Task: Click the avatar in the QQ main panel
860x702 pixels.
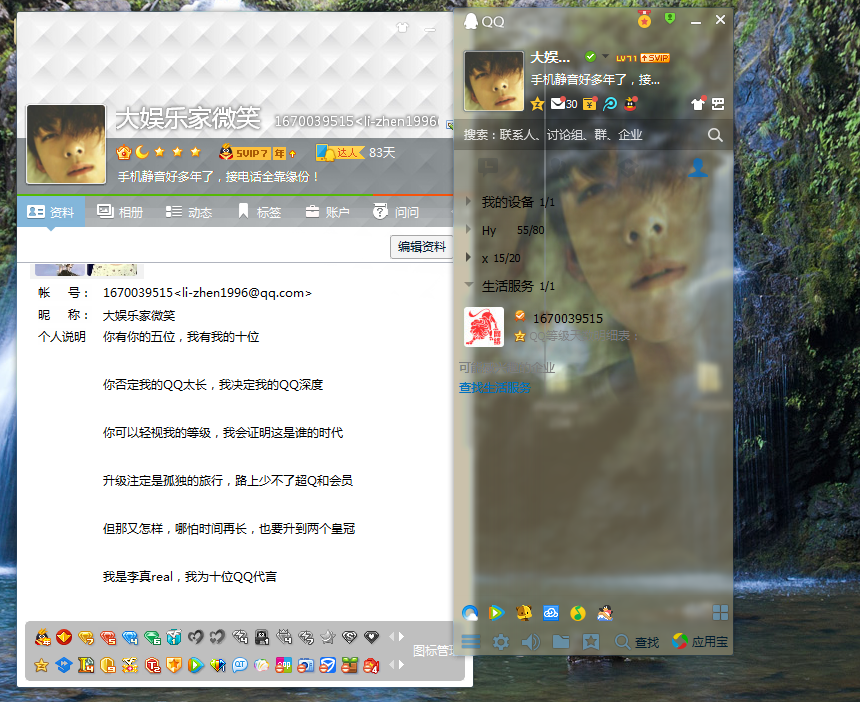Action: tap(494, 81)
